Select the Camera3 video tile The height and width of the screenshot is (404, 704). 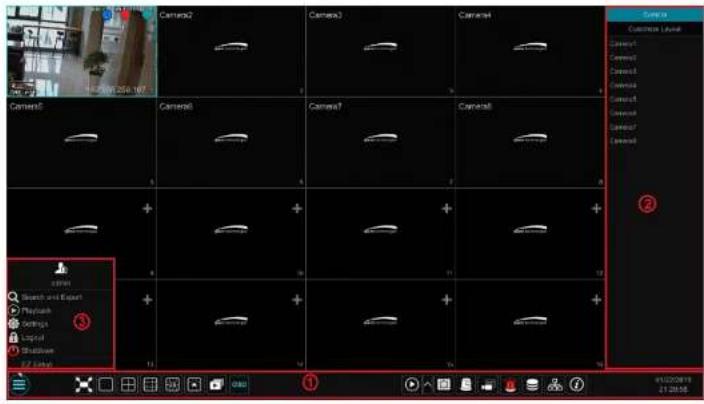(380, 51)
